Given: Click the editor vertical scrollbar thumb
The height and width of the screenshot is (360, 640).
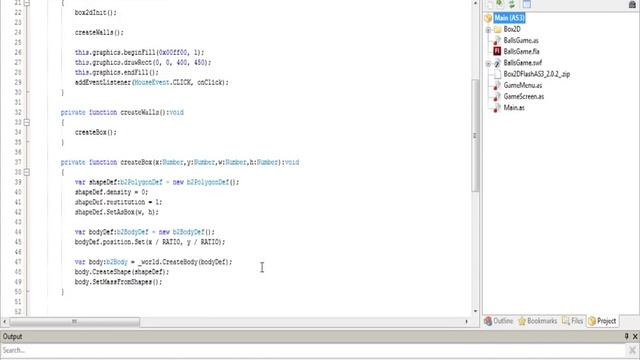Looking at the screenshot, I should (475, 136).
